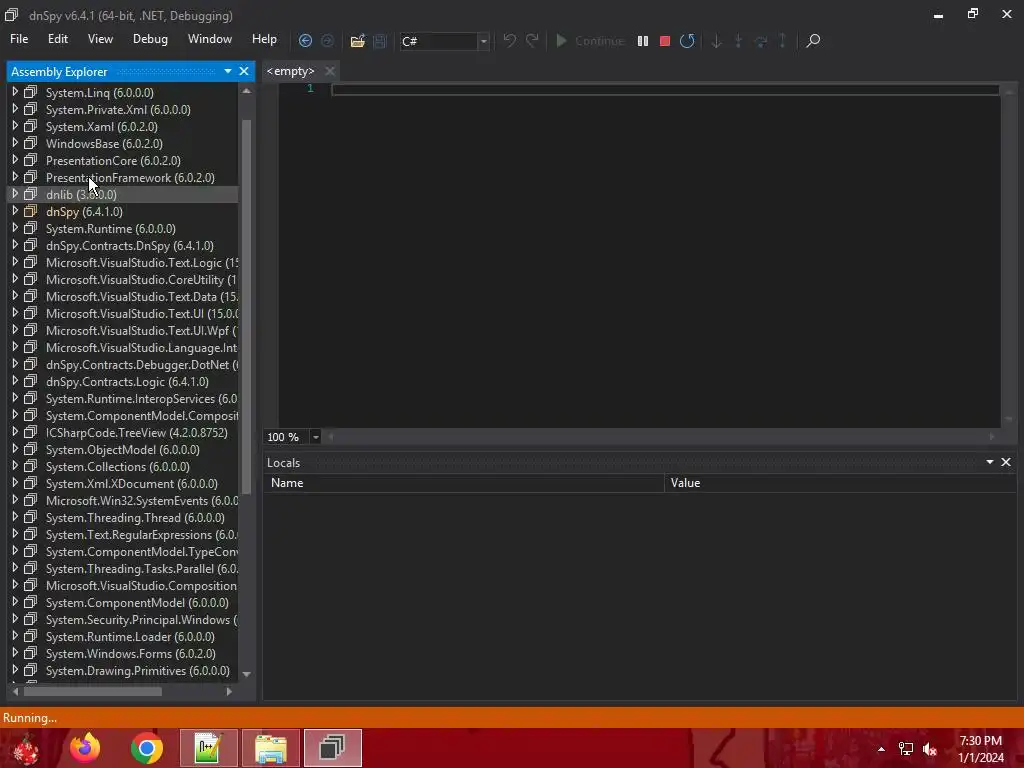1024x768 pixels.
Task: Click the muted volume tray icon
Action: (x=930, y=749)
